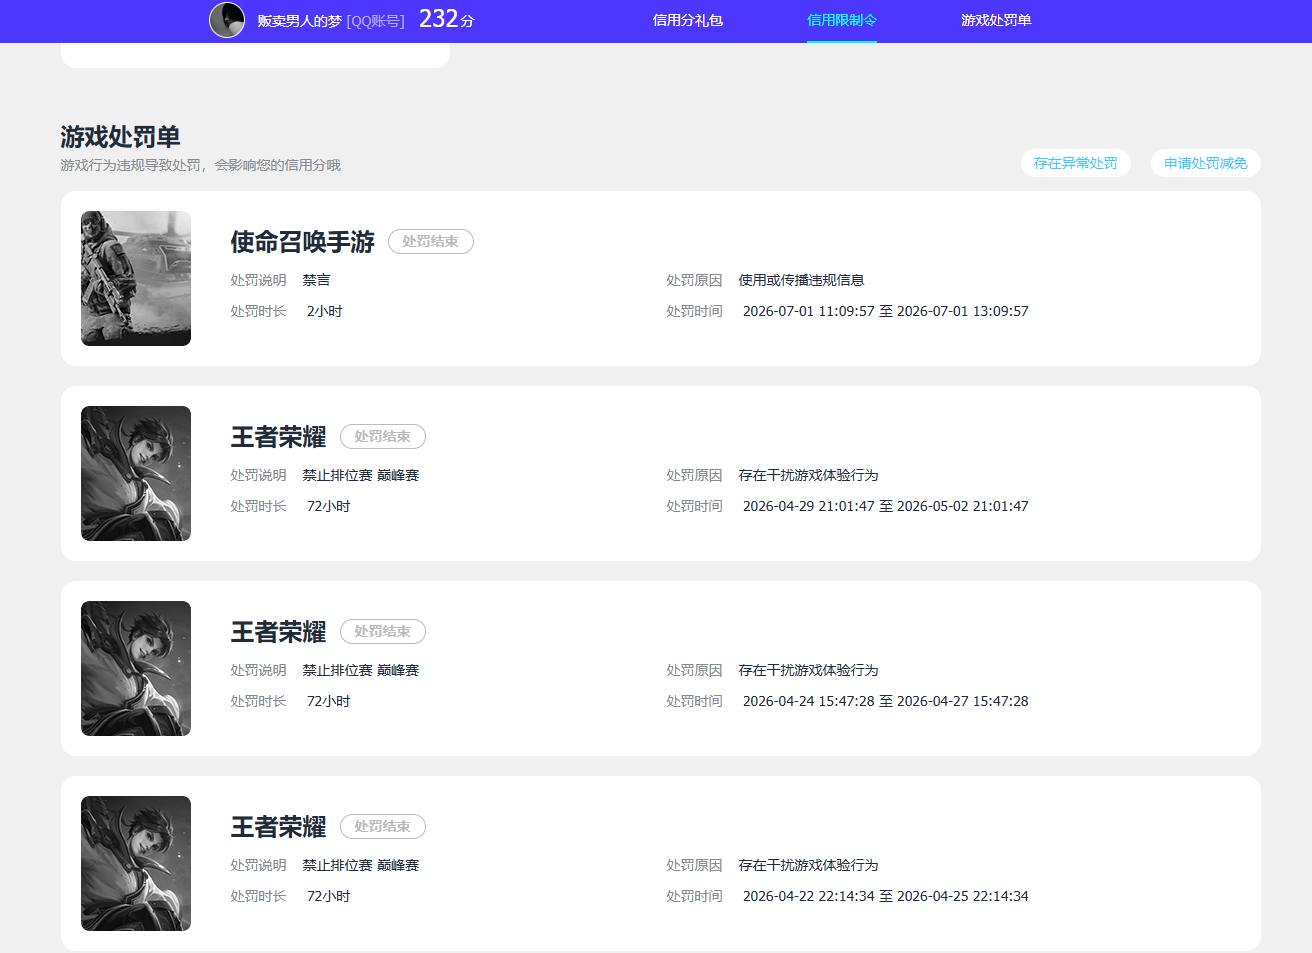Screen dimensions: 1312x953
Task: Click the username 贩卖男人的梦
Action: point(299,21)
